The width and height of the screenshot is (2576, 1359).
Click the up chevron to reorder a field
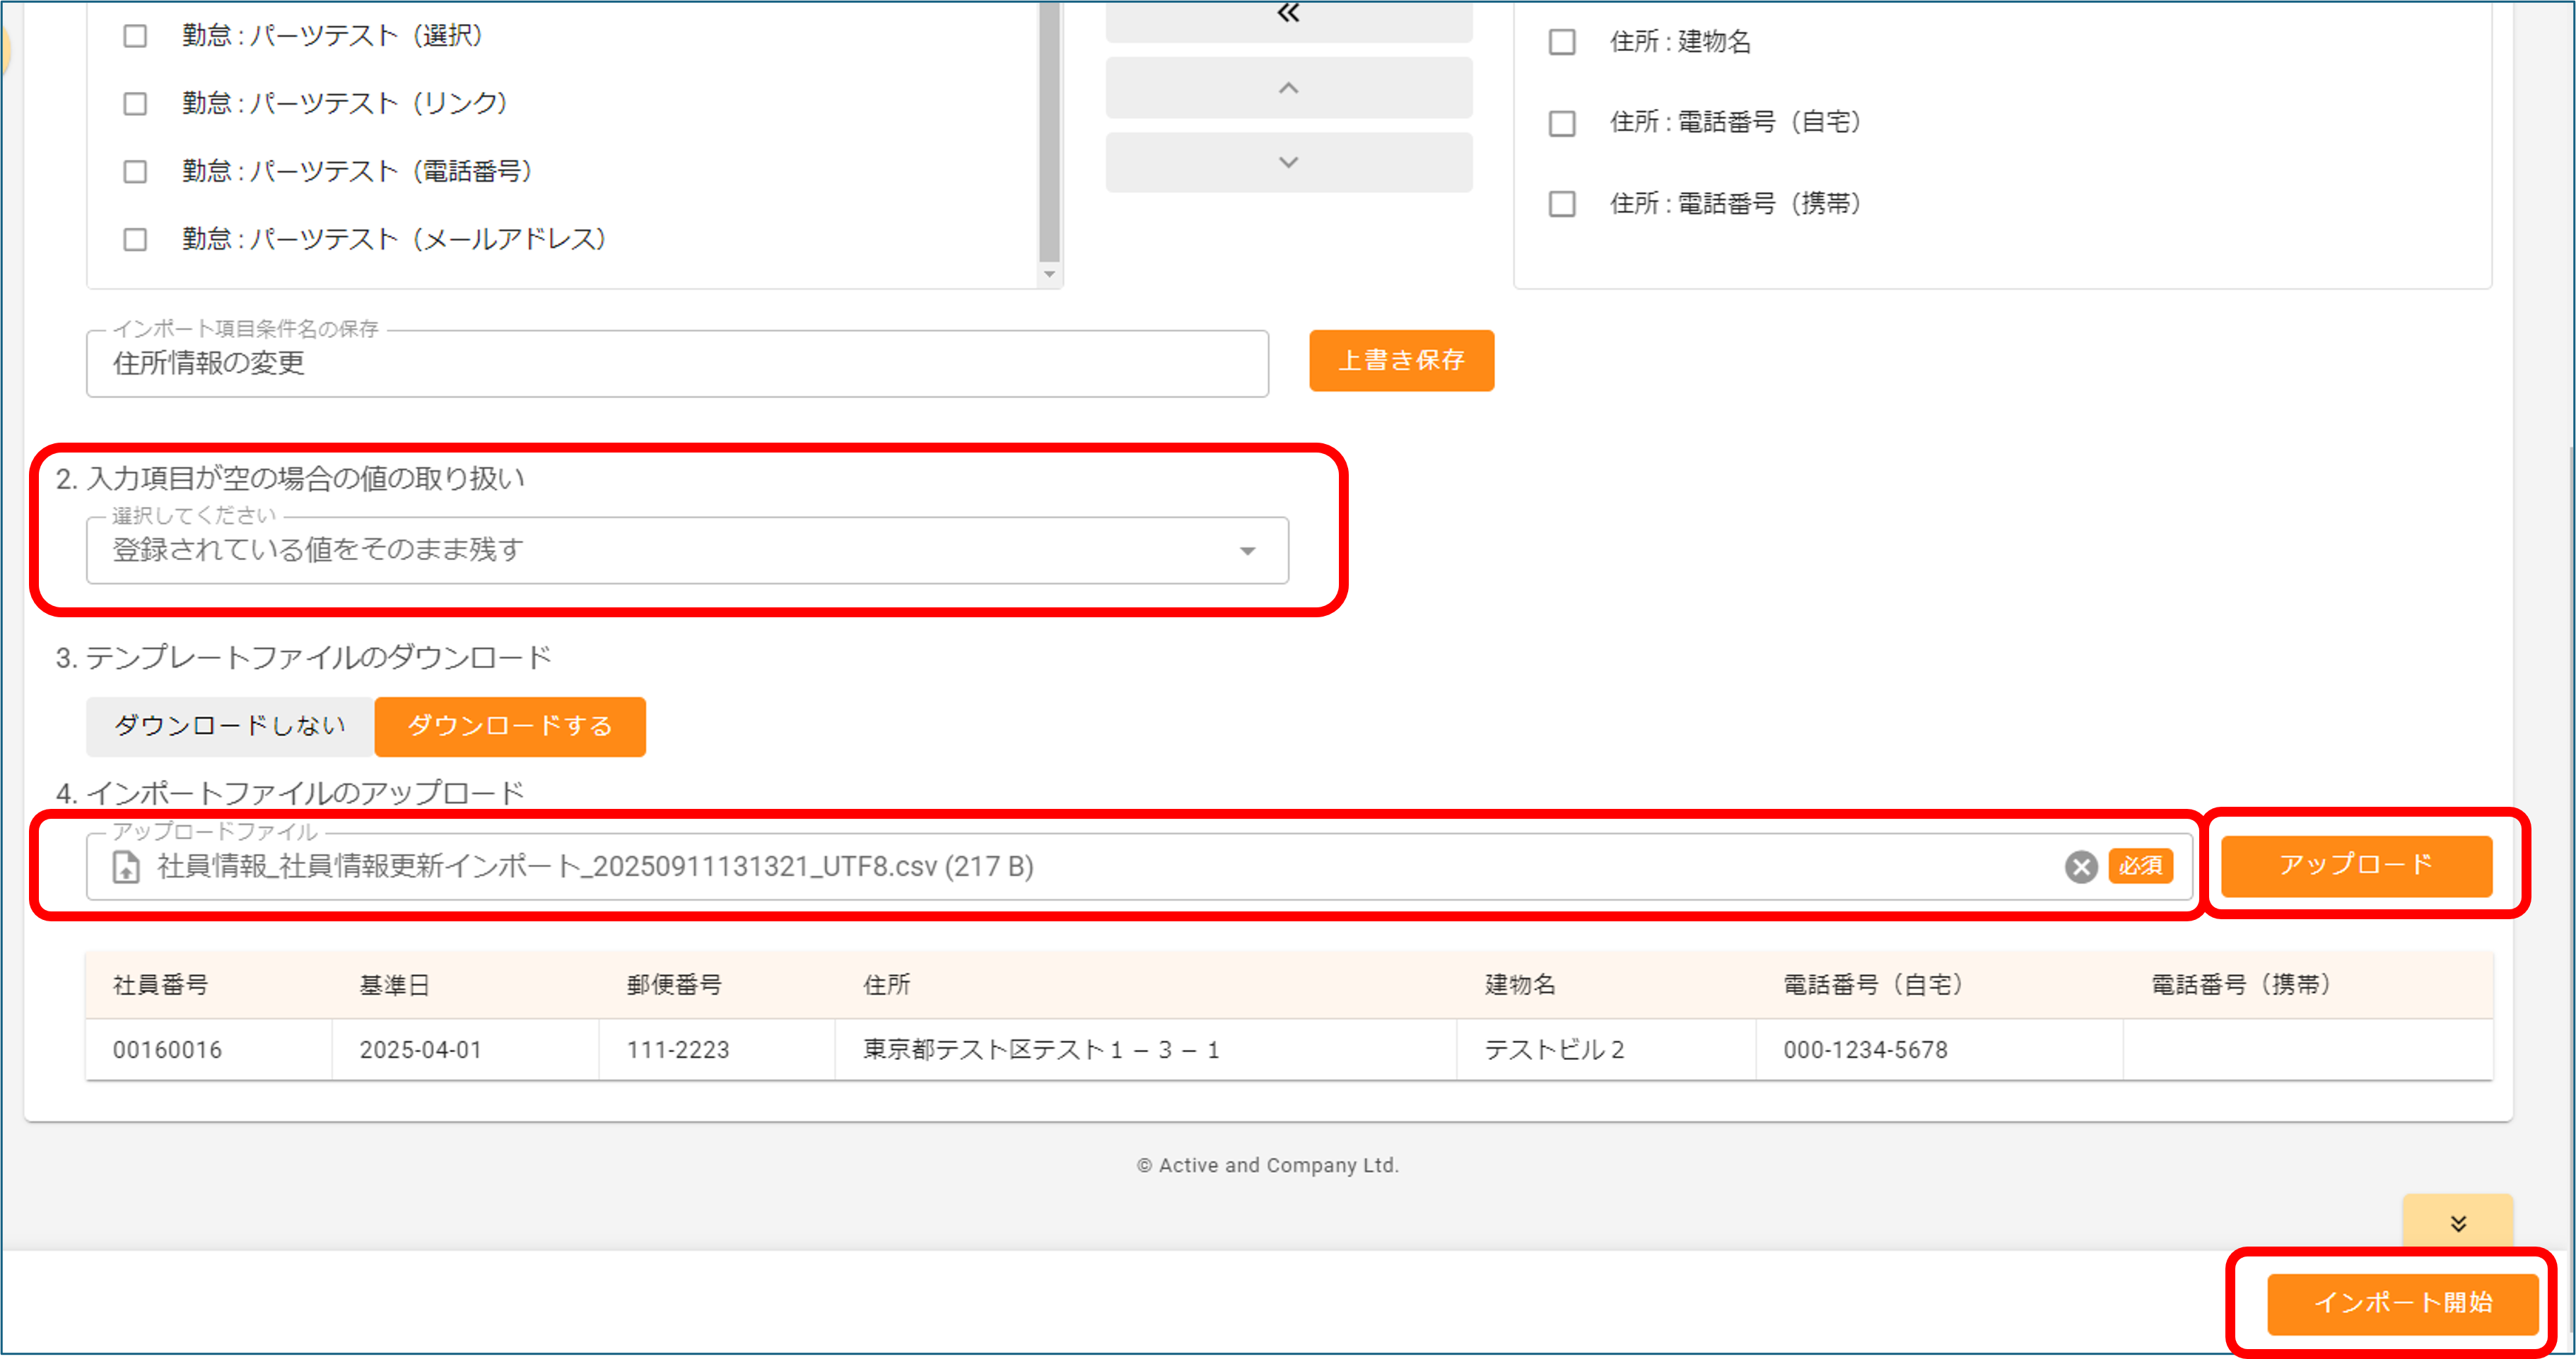[x=1288, y=87]
